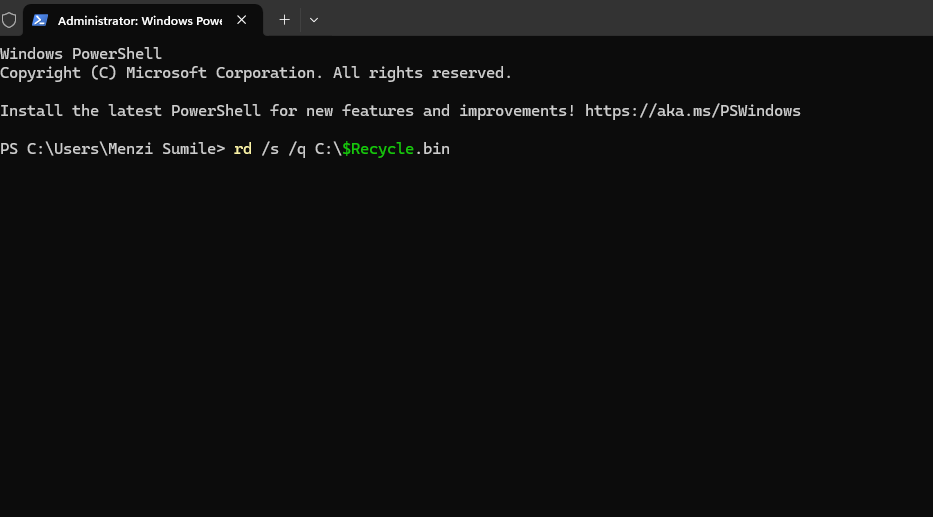Image resolution: width=933 pixels, height=517 pixels.
Task: Click the /q switch in command
Action: (x=297, y=149)
